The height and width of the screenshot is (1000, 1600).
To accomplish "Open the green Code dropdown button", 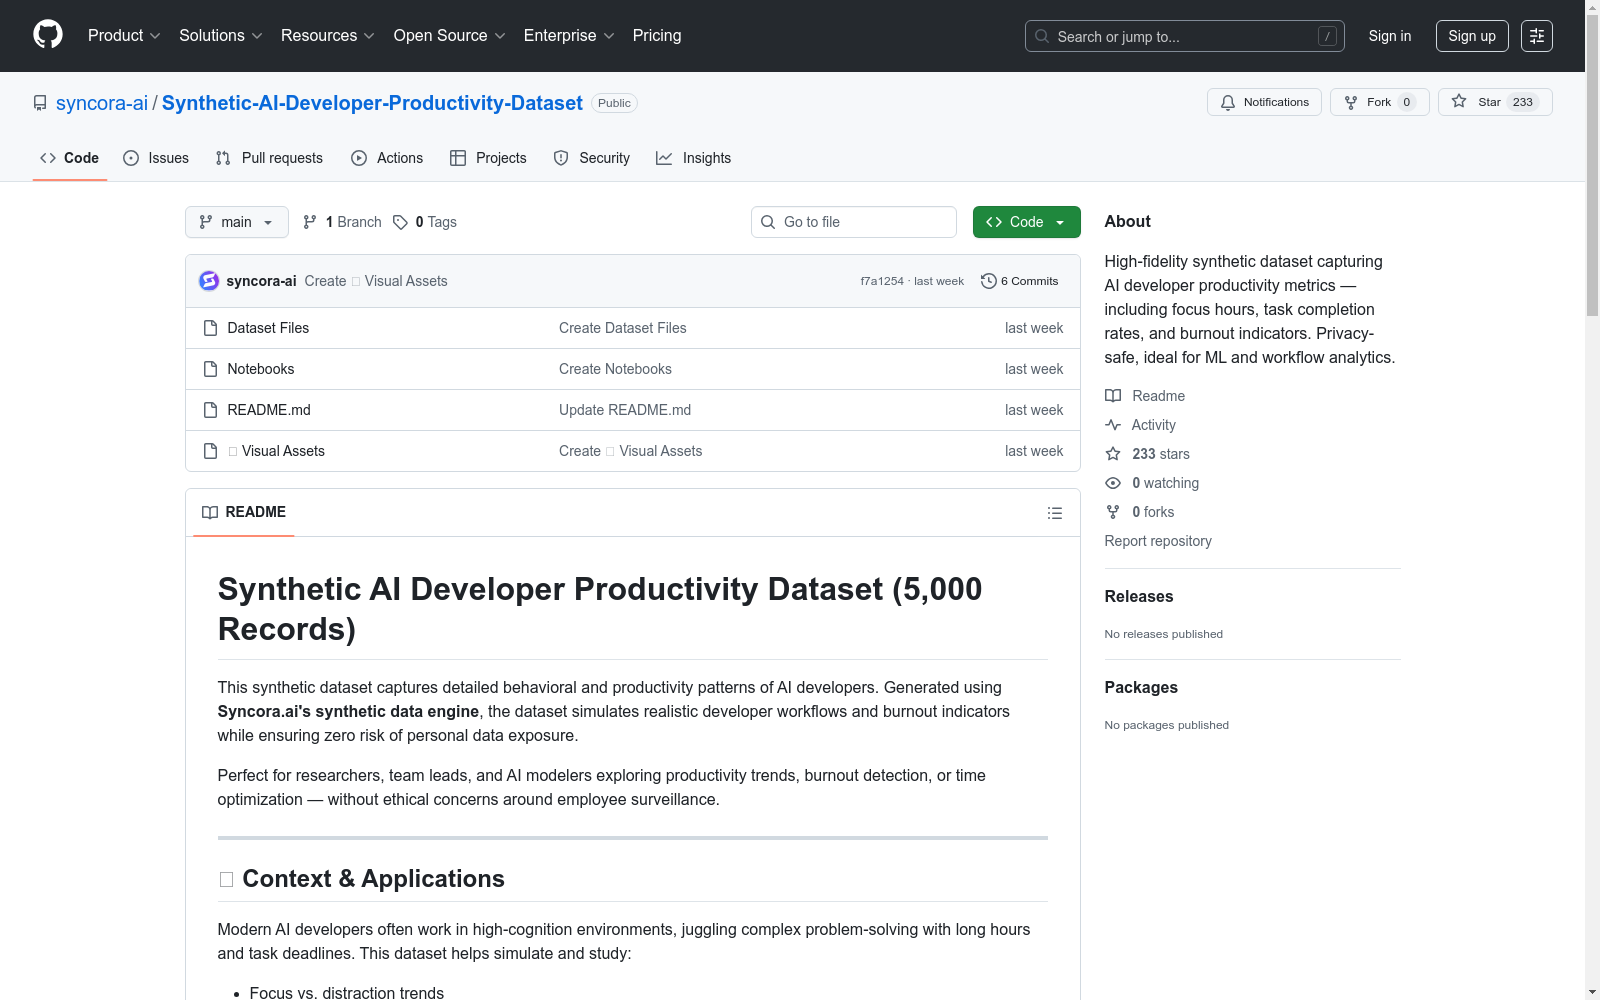I will [x=1026, y=222].
